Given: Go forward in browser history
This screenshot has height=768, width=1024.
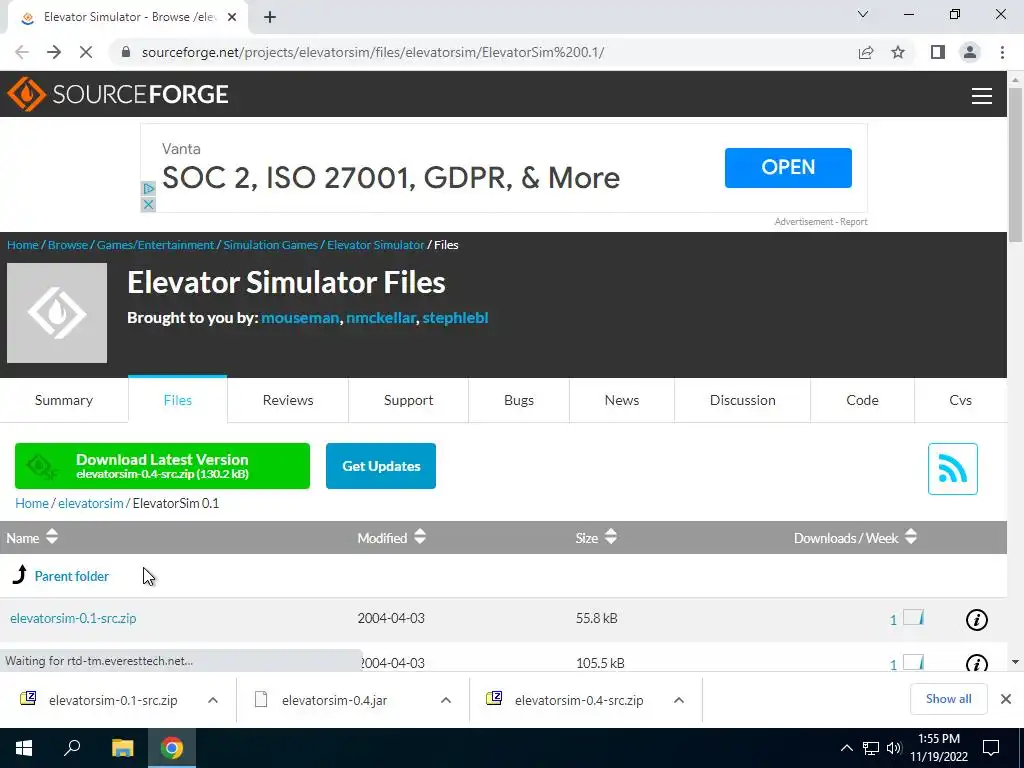Looking at the screenshot, I should 54,52.
